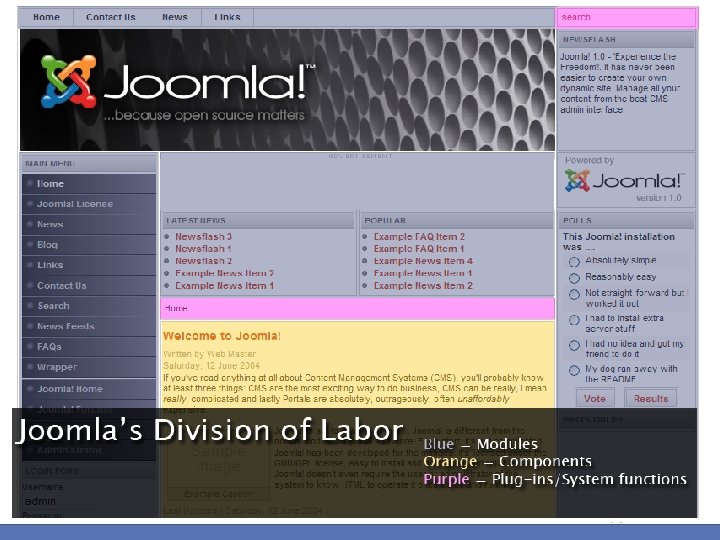720x540 pixels.
Task: Select I had no idea poll option
Action: click(574, 345)
